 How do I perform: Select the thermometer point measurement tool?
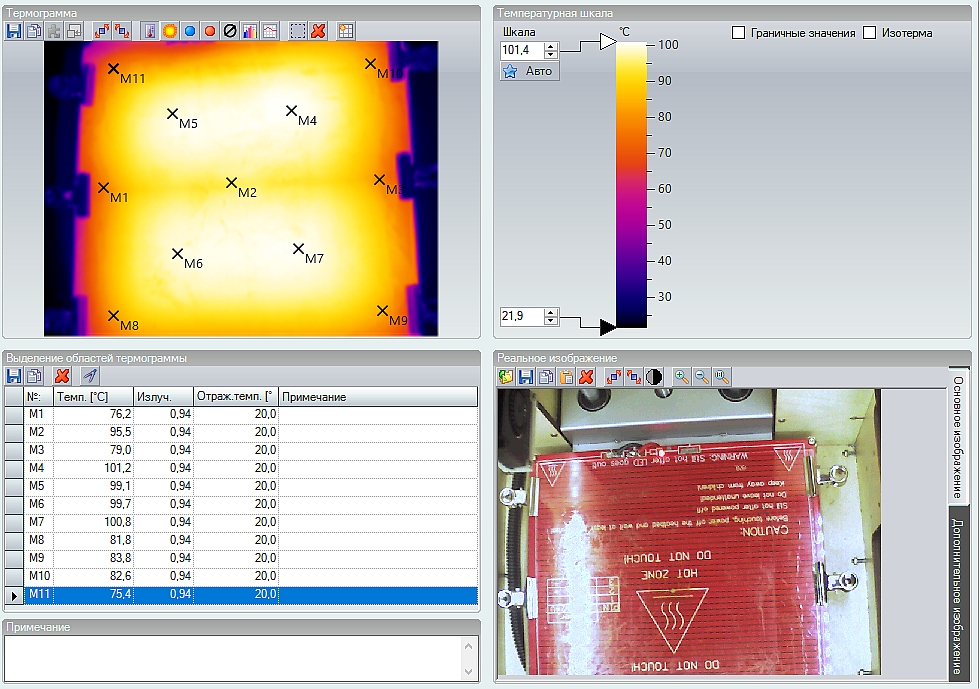(151, 31)
